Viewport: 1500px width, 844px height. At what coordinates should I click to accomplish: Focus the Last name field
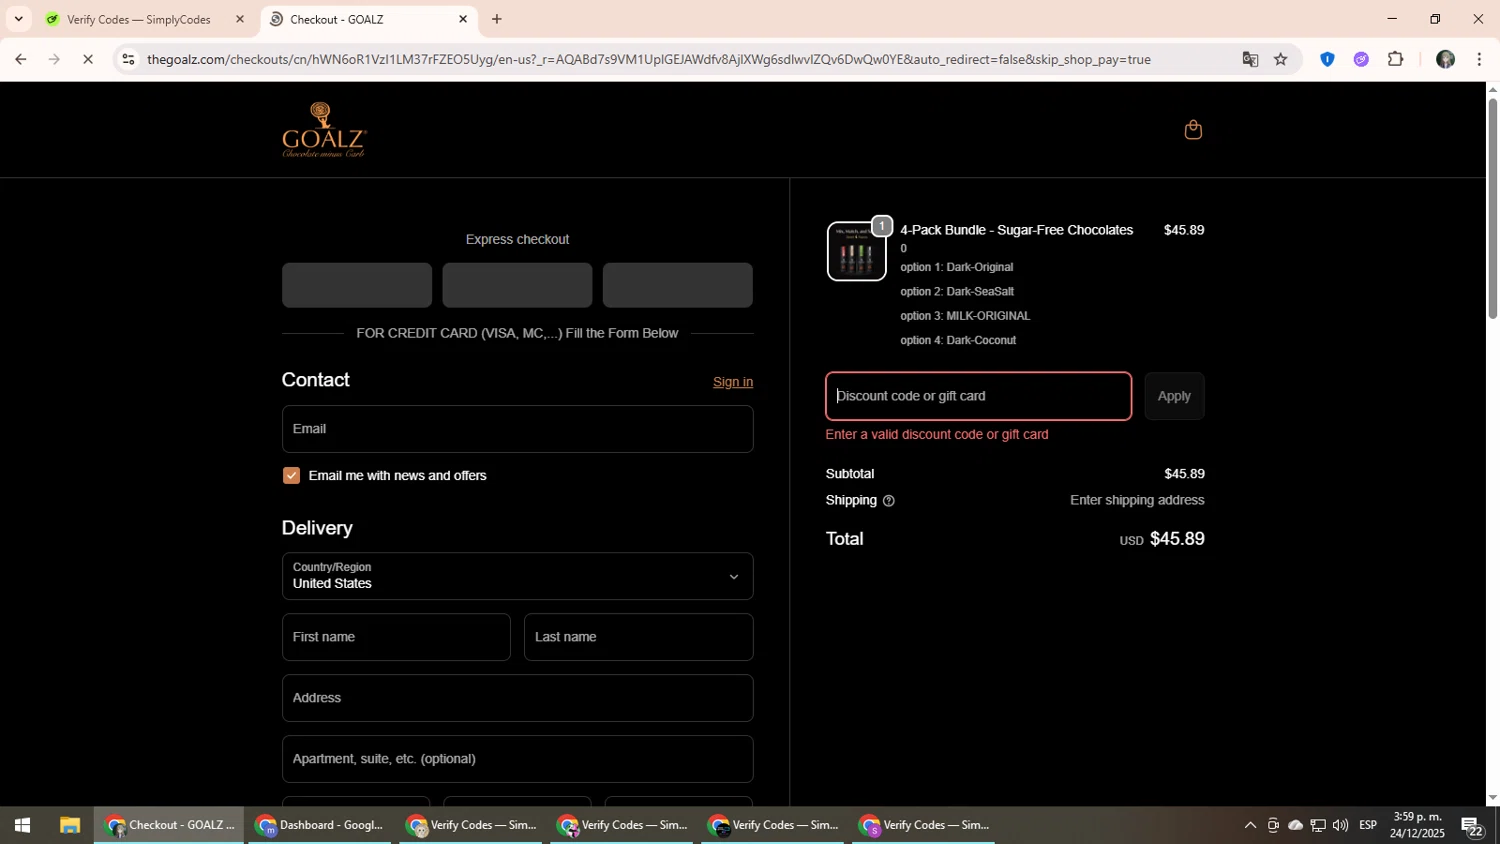click(638, 637)
